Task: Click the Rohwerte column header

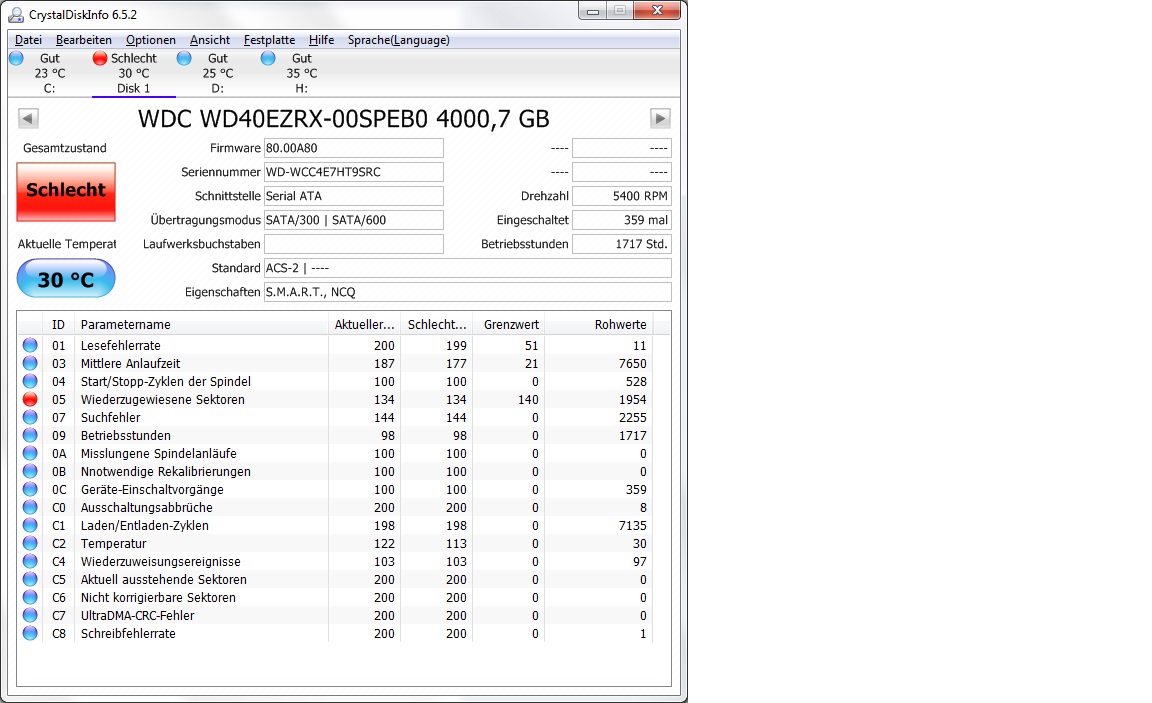Action: coord(598,324)
